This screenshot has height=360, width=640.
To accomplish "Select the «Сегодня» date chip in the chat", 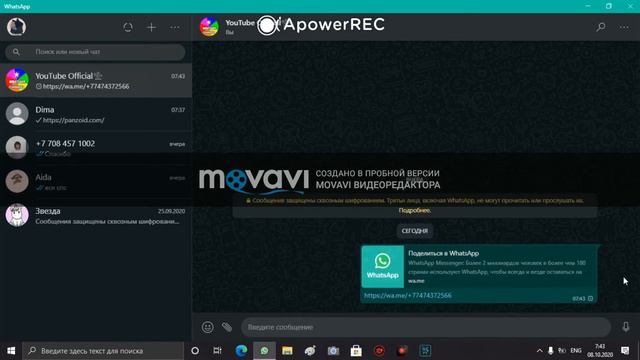I will click(415, 231).
